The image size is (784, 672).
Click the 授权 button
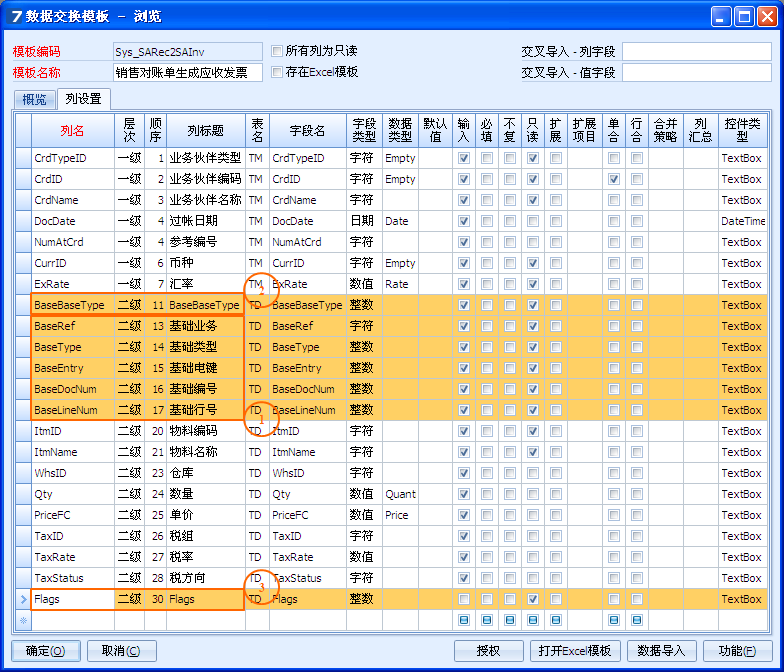click(x=488, y=650)
